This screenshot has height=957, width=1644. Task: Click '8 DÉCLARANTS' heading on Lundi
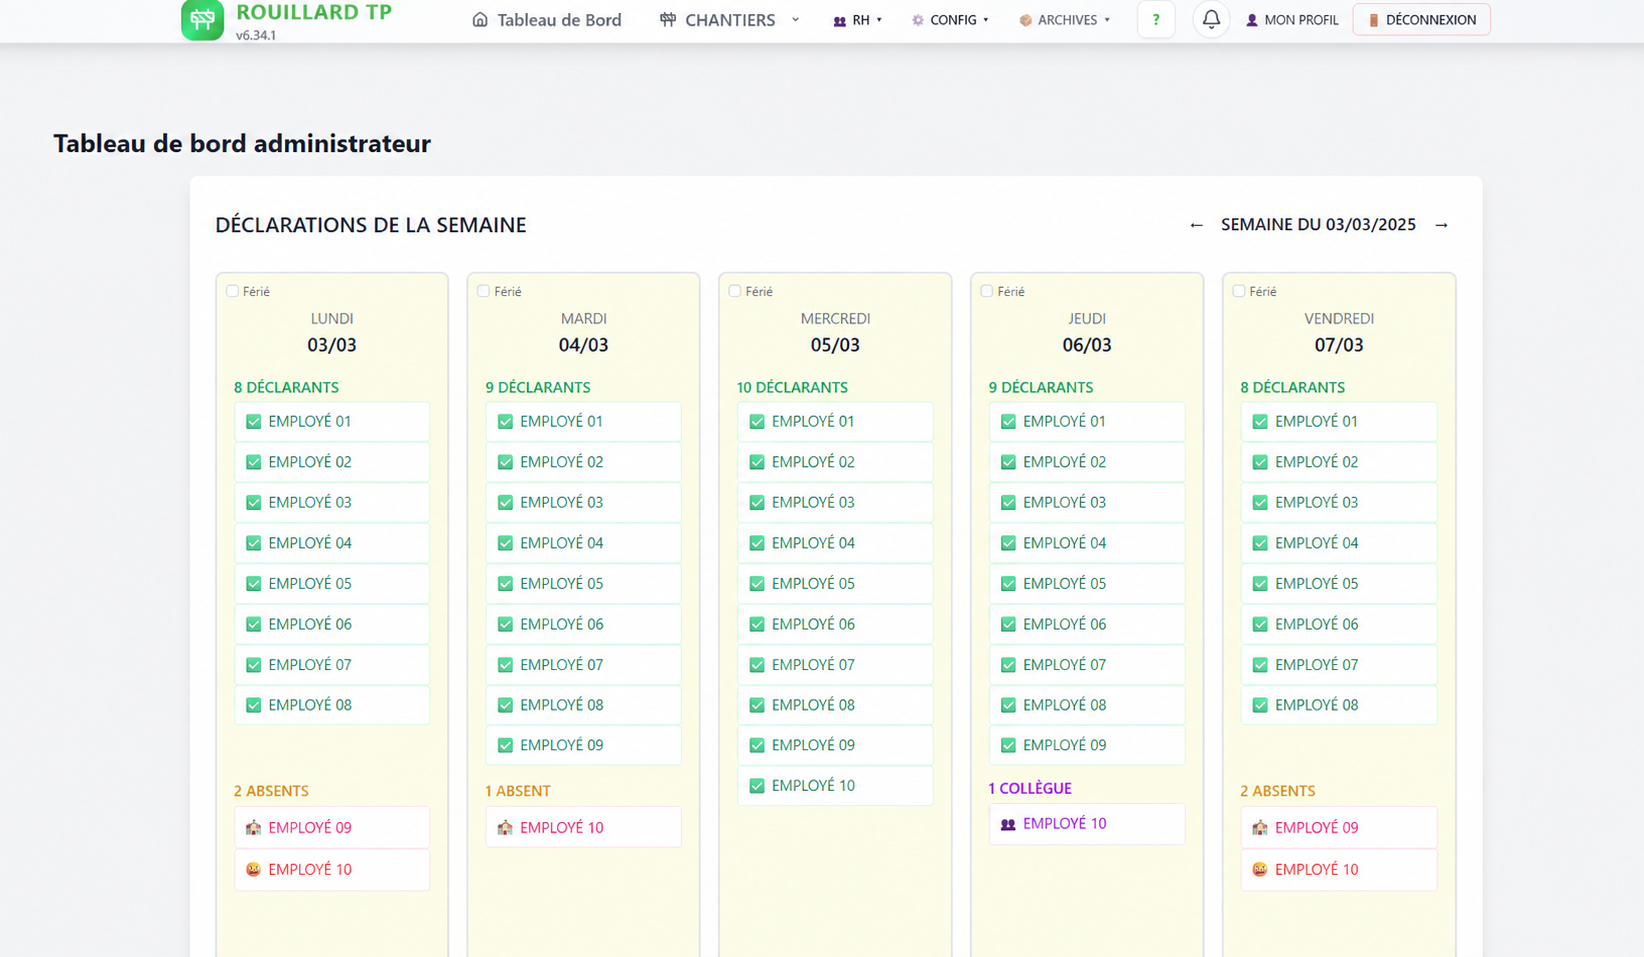286,387
